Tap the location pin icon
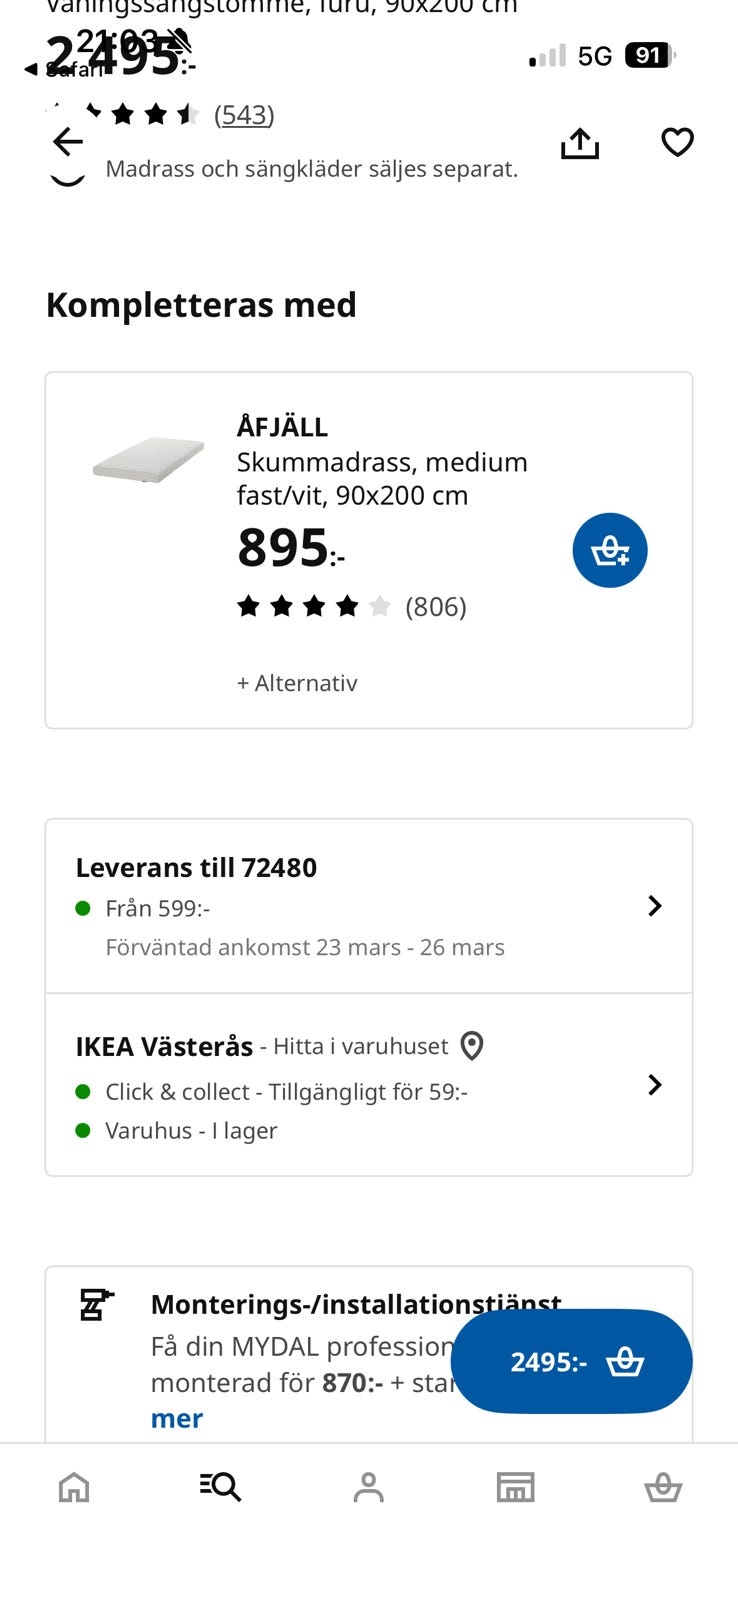 (472, 1046)
